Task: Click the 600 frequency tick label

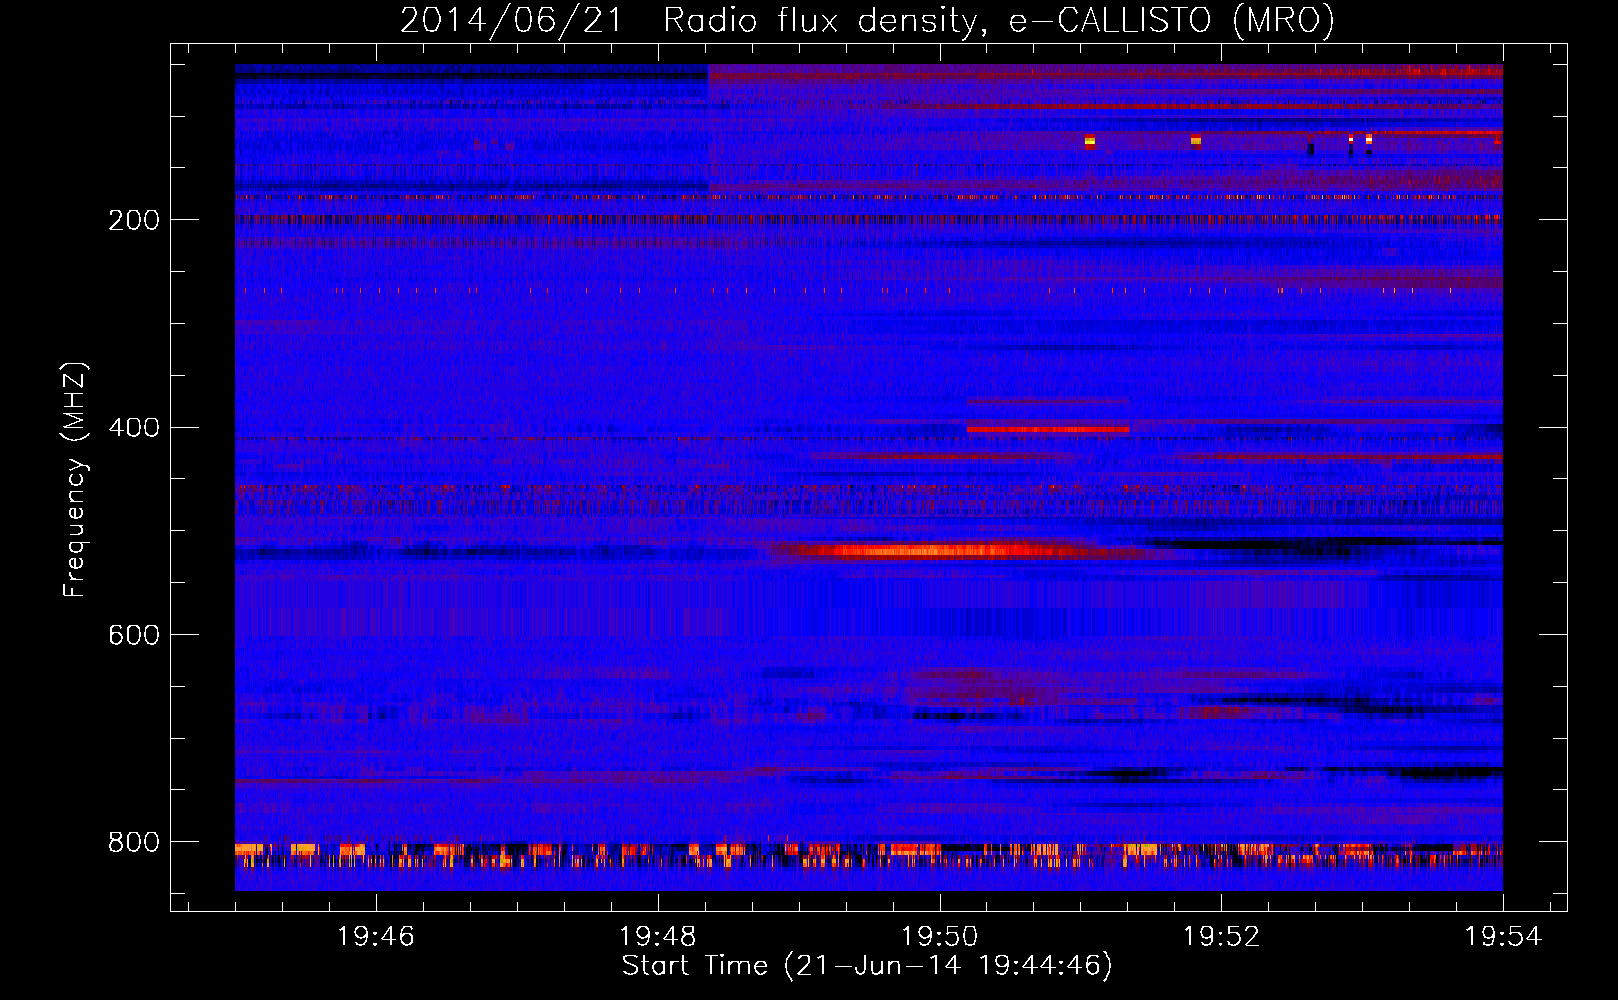Action: (134, 636)
